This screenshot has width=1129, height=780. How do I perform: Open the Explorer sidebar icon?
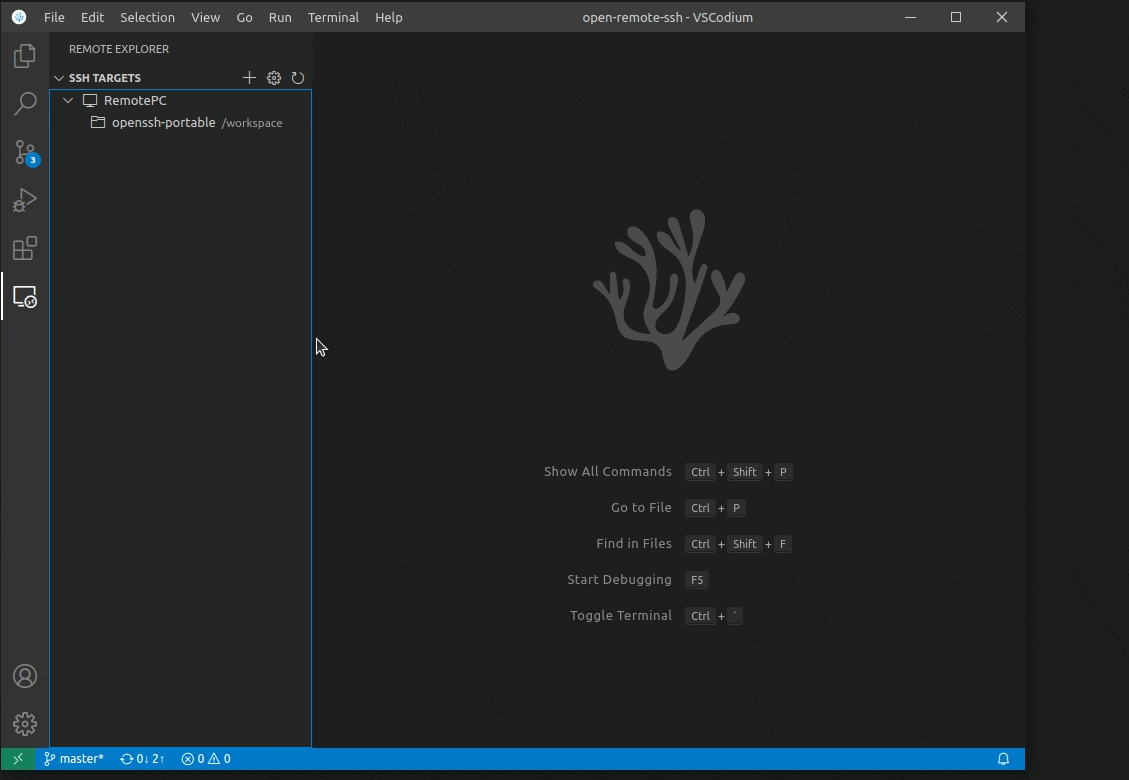click(x=24, y=56)
